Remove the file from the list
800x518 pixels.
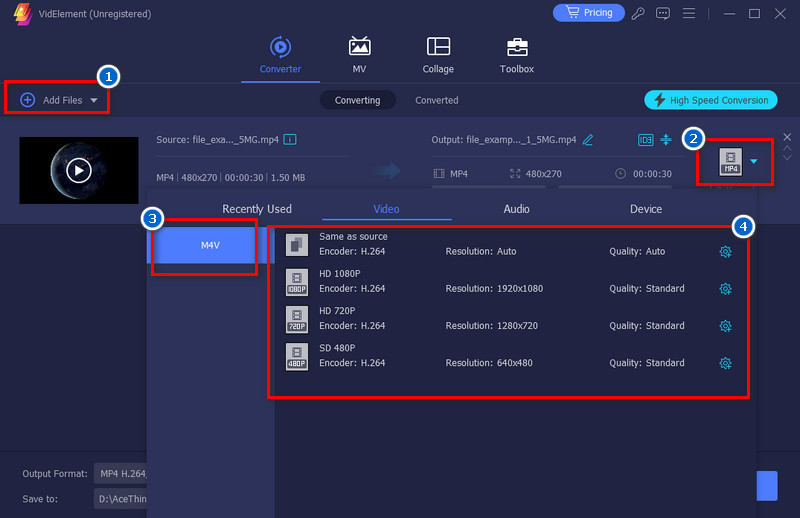pos(787,137)
